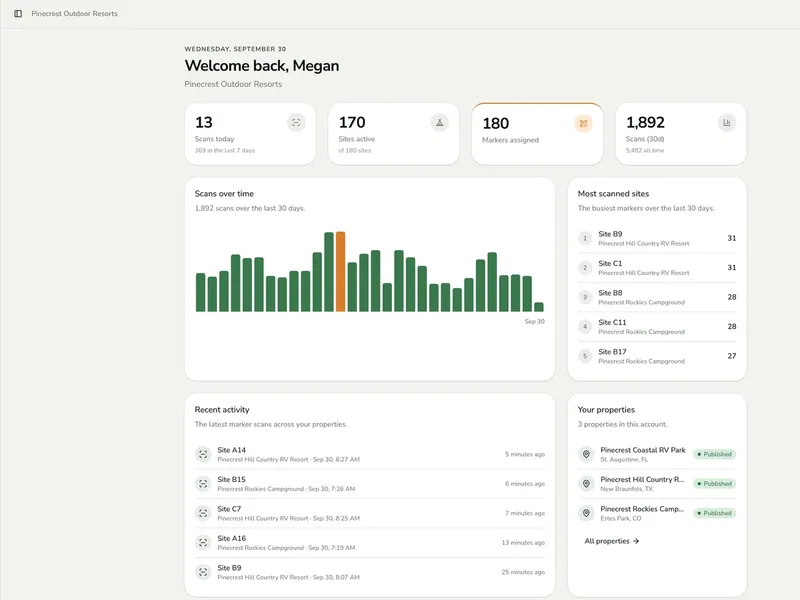Click the Markers assigned QR icon
The width and height of the screenshot is (800, 600).
point(583,123)
